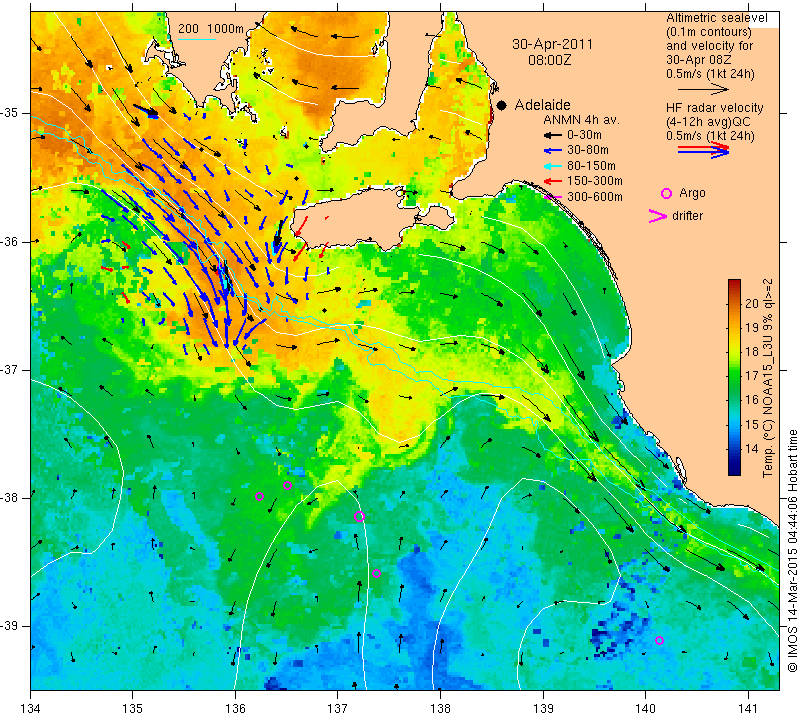Click the green 17 degree area of colorbar
The width and height of the screenshot is (800, 720).
(734, 376)
